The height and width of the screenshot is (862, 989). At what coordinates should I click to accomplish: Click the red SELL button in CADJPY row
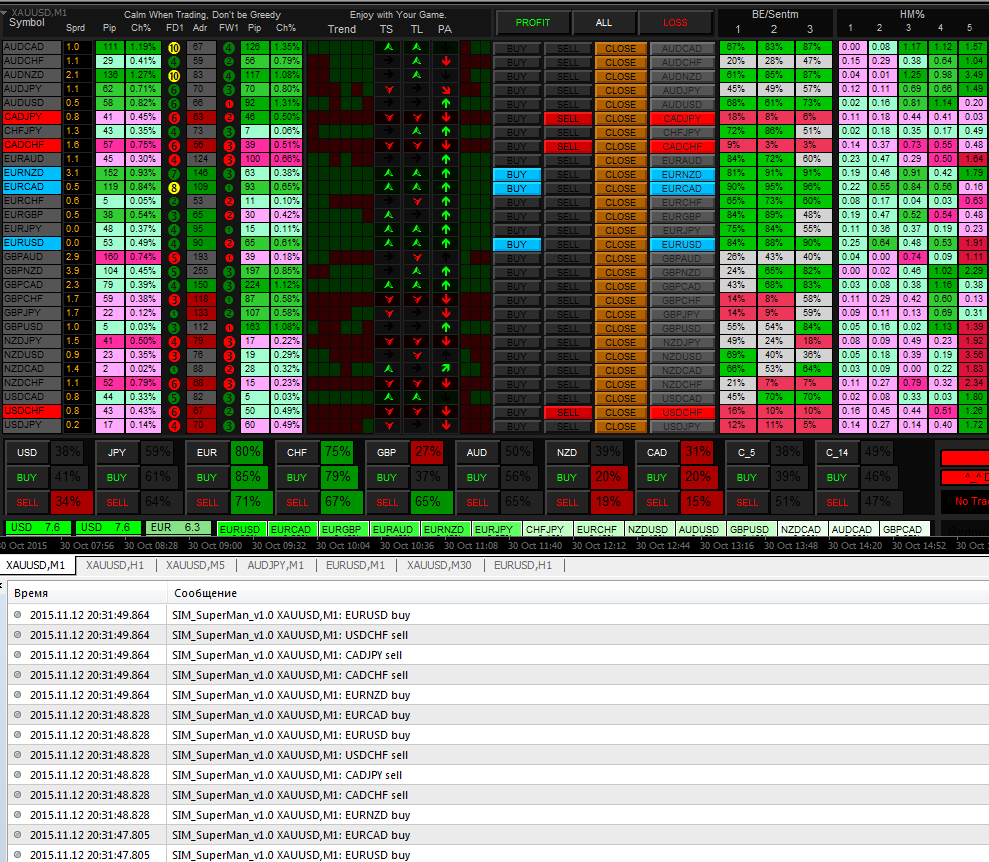pyautogui.click(x=568, y=119)
